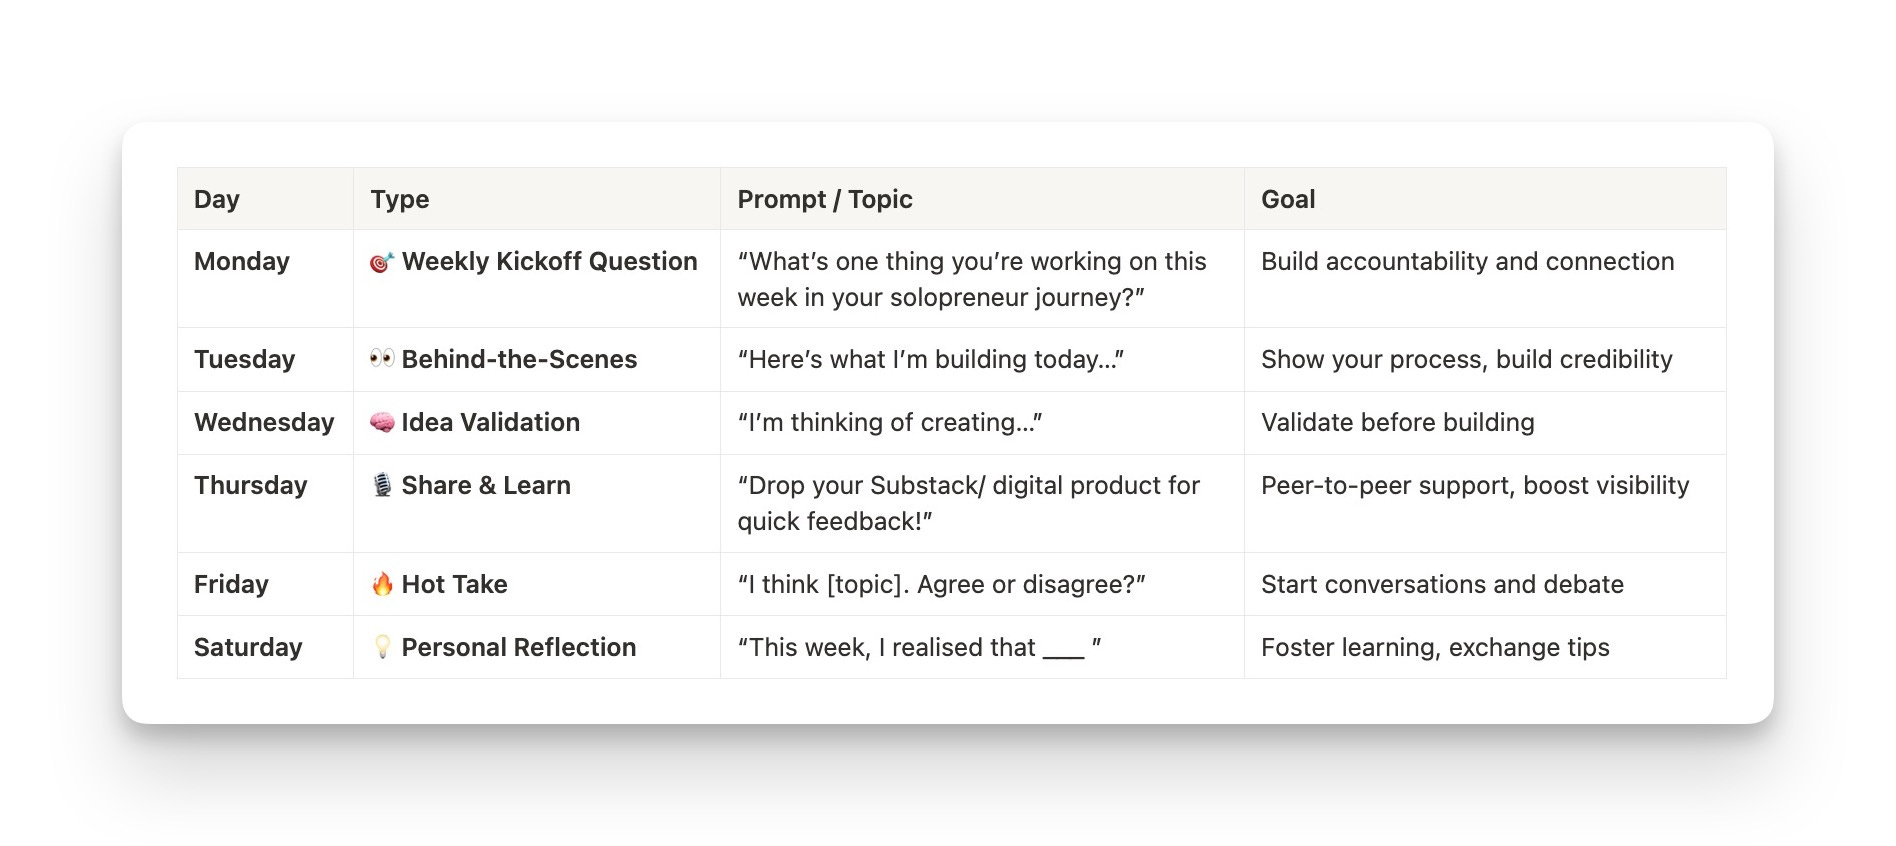This screenshot has width=1896, height=846.
Task: Click the microphone emoji next to Share & Learn
Action: pyautogui.click(x=382, y=485)
